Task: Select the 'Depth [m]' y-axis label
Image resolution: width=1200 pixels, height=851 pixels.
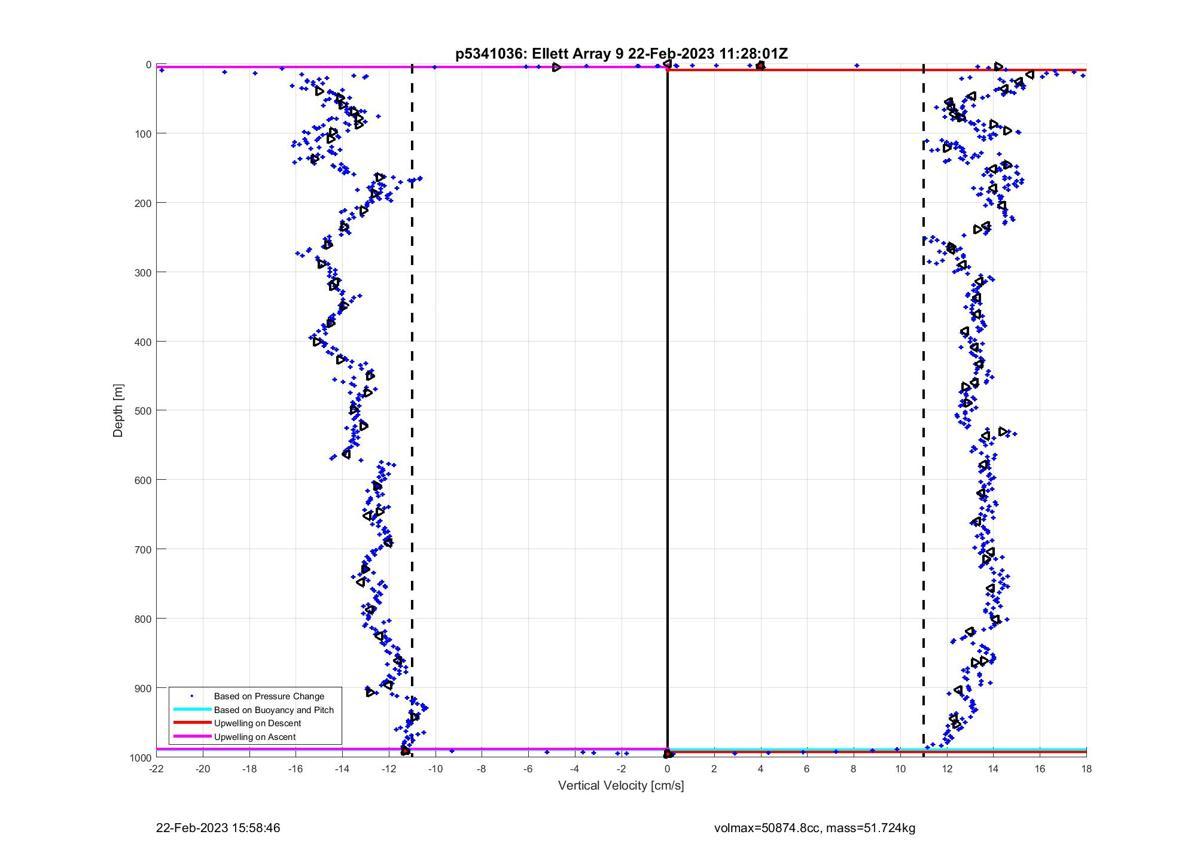Action: click(119, 410)
